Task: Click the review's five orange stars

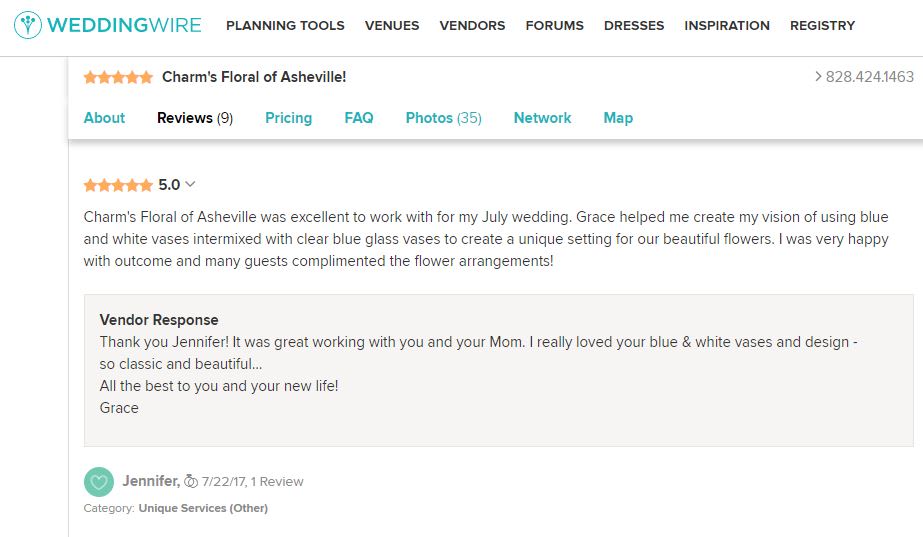Action: (118, 185)
